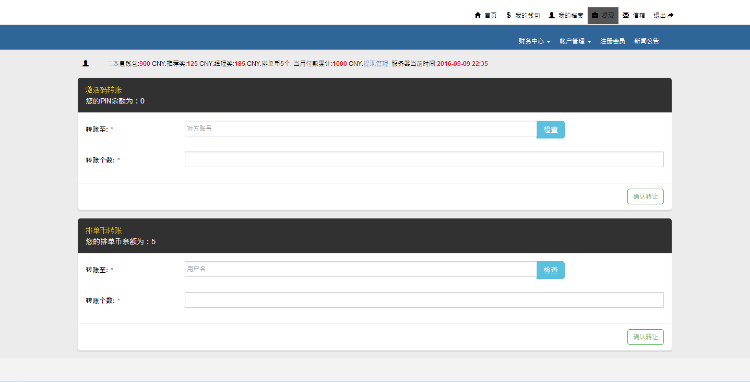Viewport: 750px width, 382px height.
Task: Click the coin balance line showing 5
Action: (121, 241)
